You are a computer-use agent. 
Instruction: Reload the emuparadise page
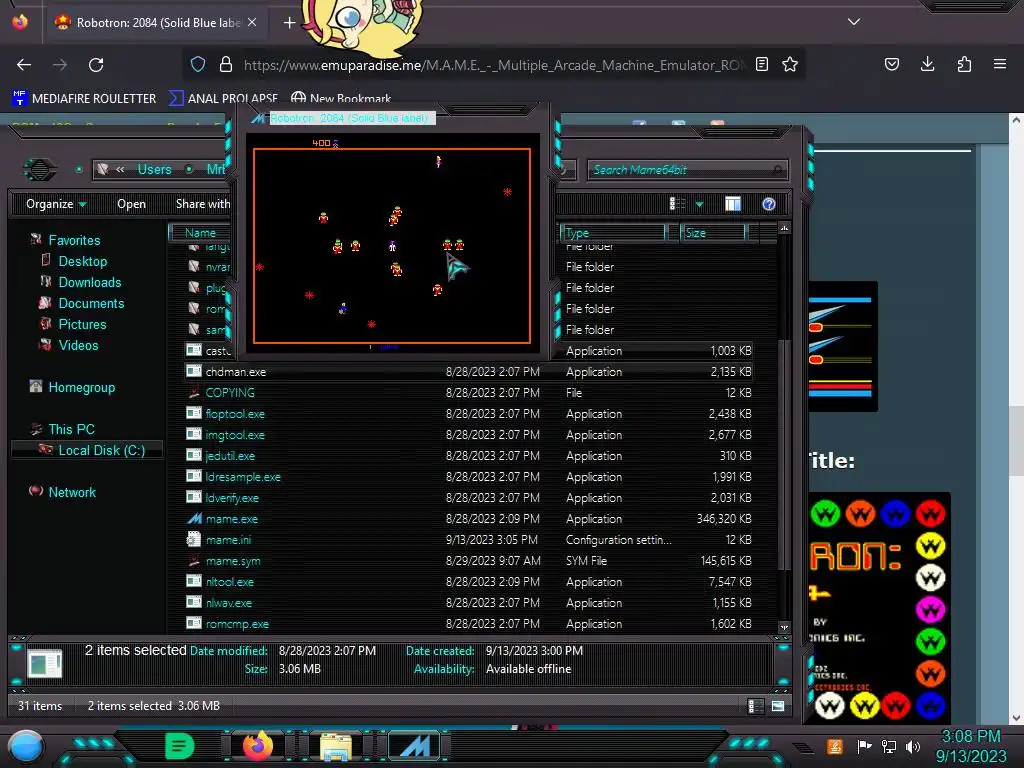point(96,65)
